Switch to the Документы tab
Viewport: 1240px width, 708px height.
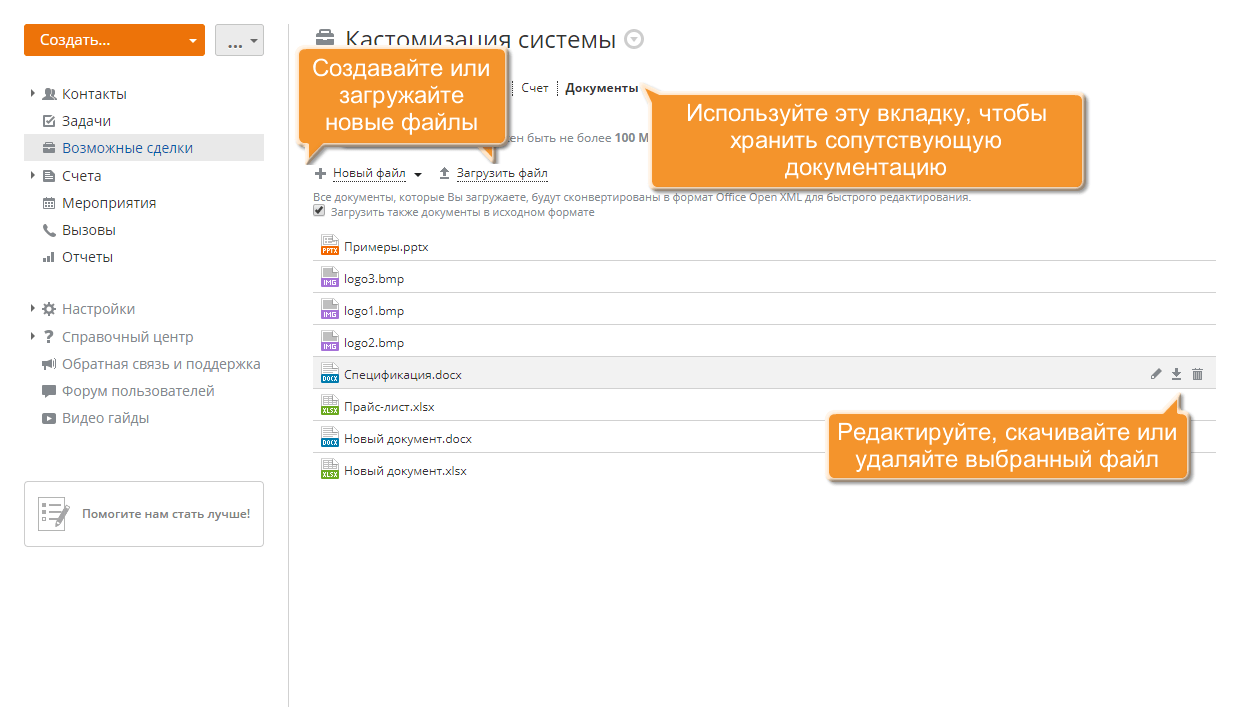tap(601, 88)
